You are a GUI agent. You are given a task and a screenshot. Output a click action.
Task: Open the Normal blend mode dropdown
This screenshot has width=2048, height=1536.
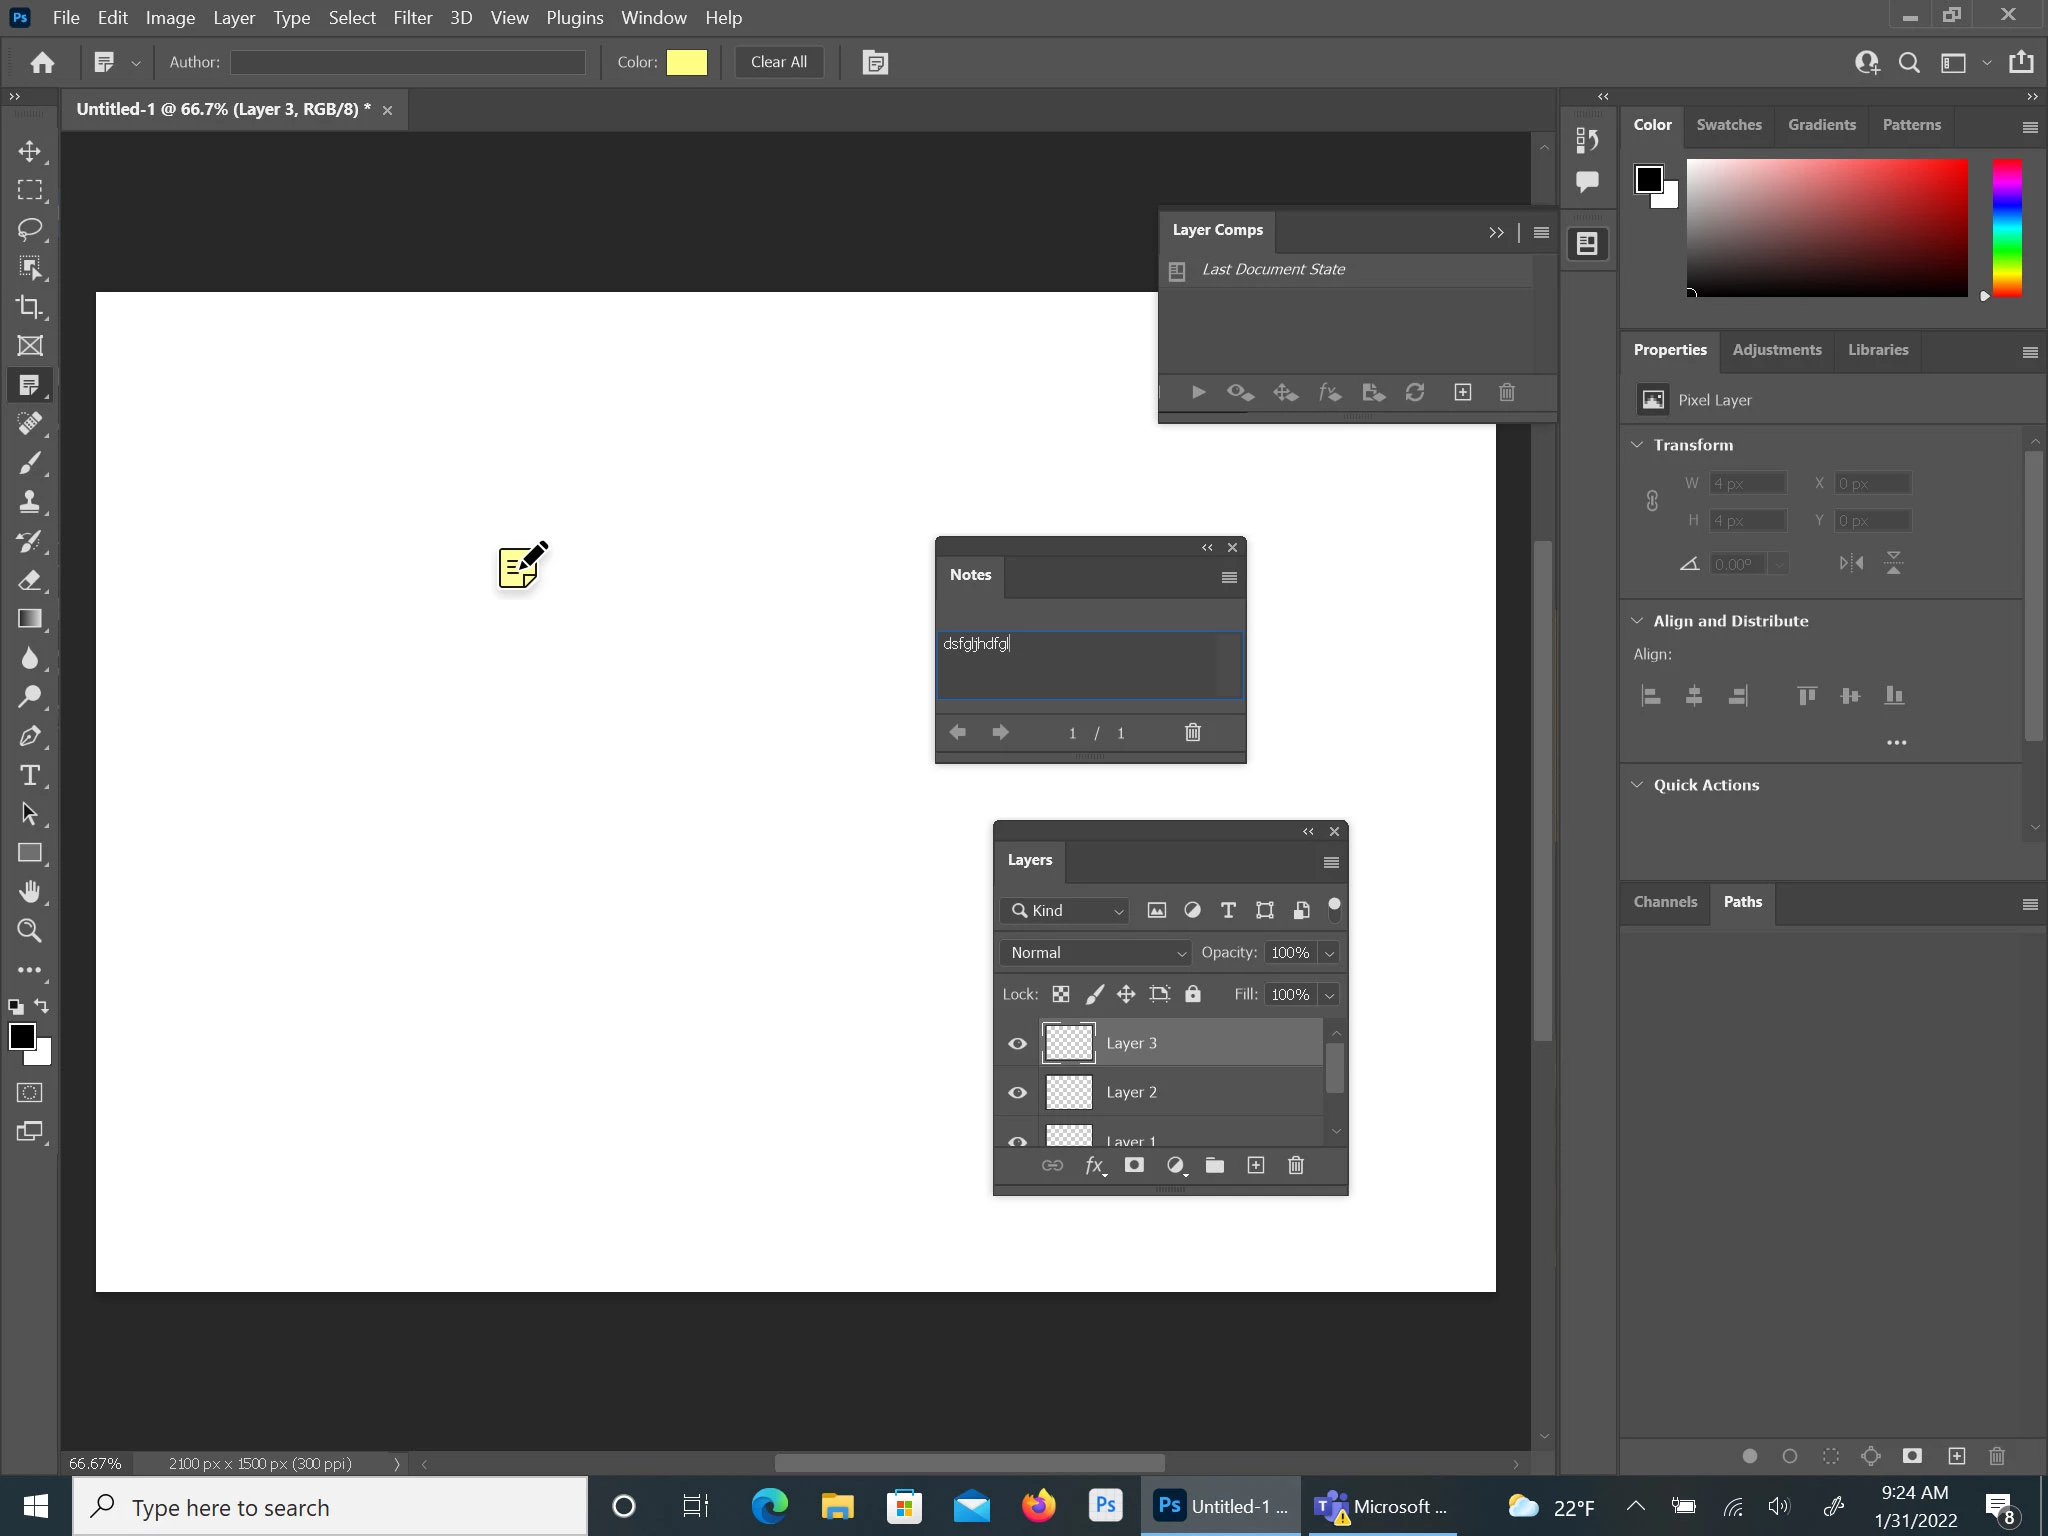pyautogui.click(x=1096, y=953)
